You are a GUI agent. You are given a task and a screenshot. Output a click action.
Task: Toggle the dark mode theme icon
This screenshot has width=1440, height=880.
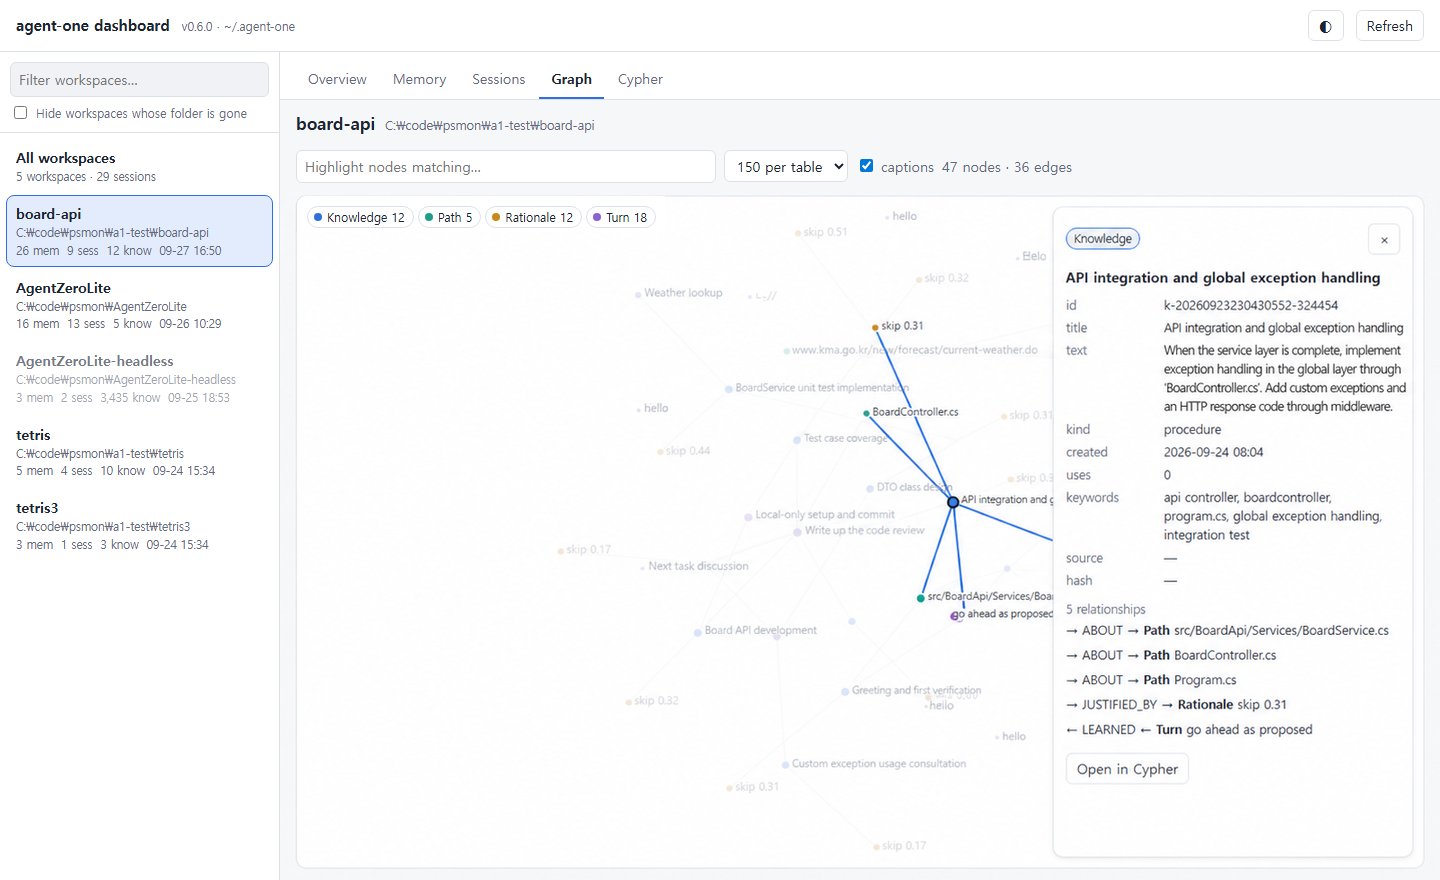[x=1325, y=26]
